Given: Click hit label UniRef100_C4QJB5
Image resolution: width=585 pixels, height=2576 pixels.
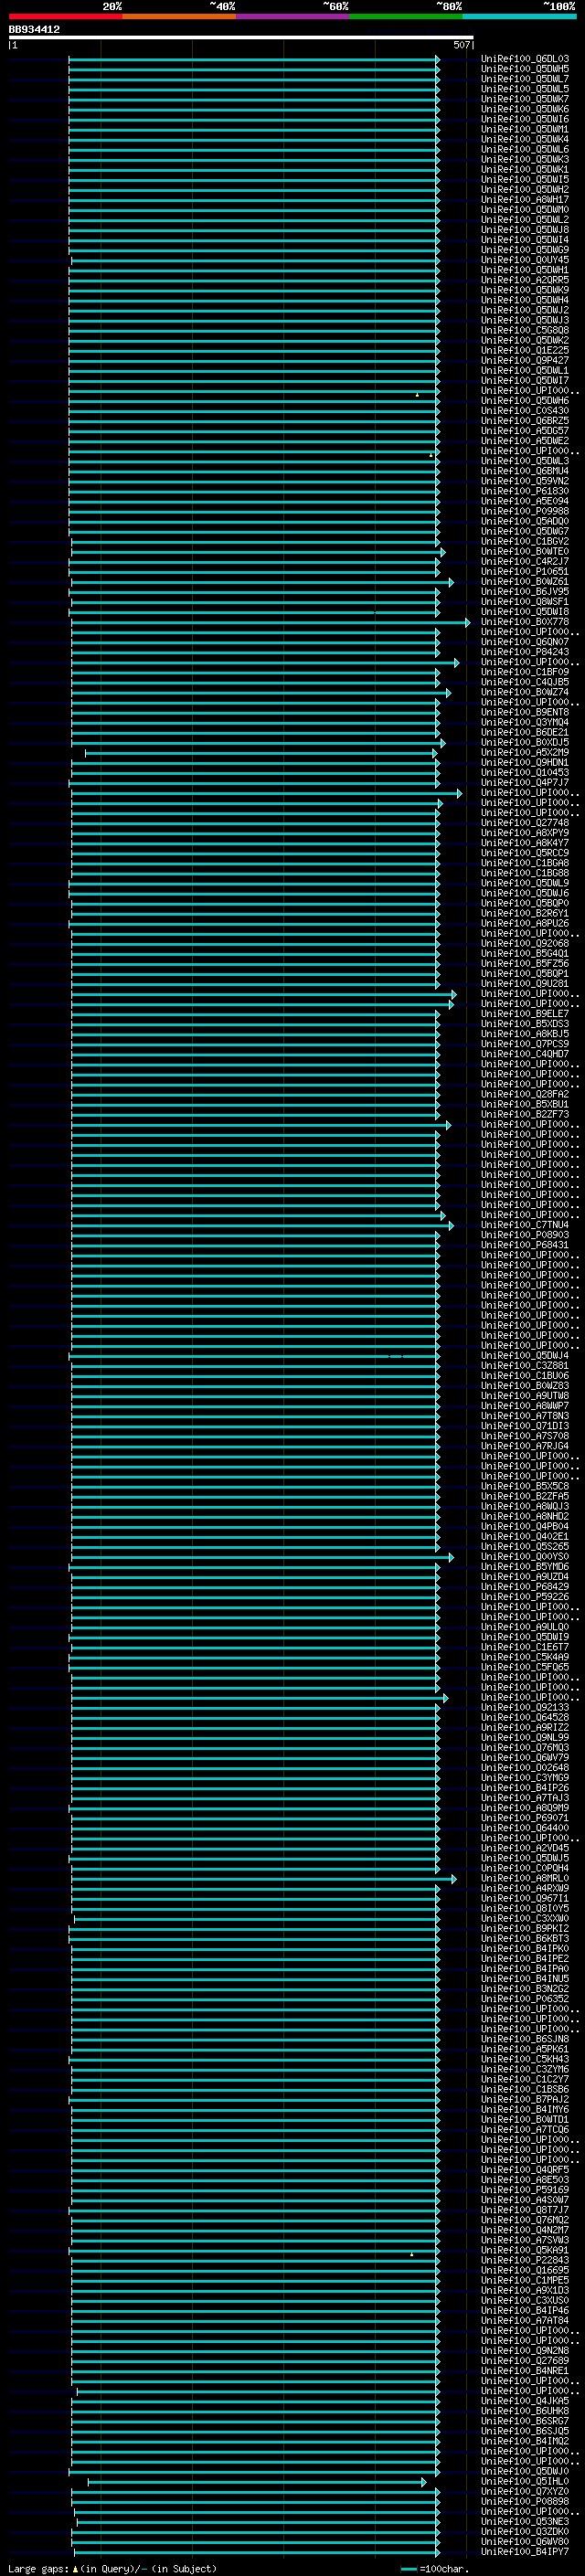Looking at the screenshot, I should (525, 682).
